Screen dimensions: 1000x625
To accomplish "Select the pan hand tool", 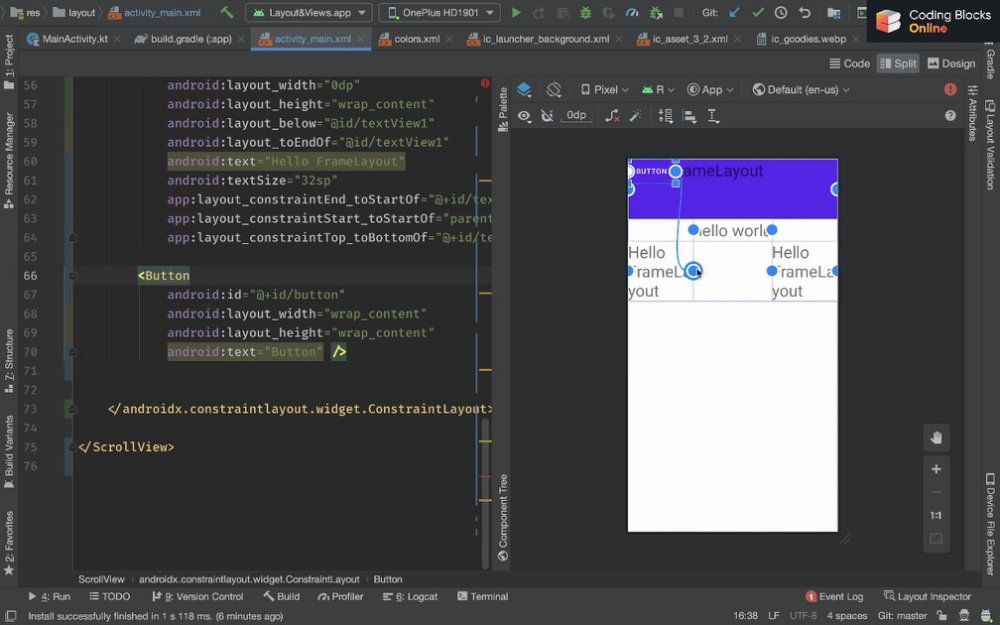I will pyautogui.click(x=936, y=438).
